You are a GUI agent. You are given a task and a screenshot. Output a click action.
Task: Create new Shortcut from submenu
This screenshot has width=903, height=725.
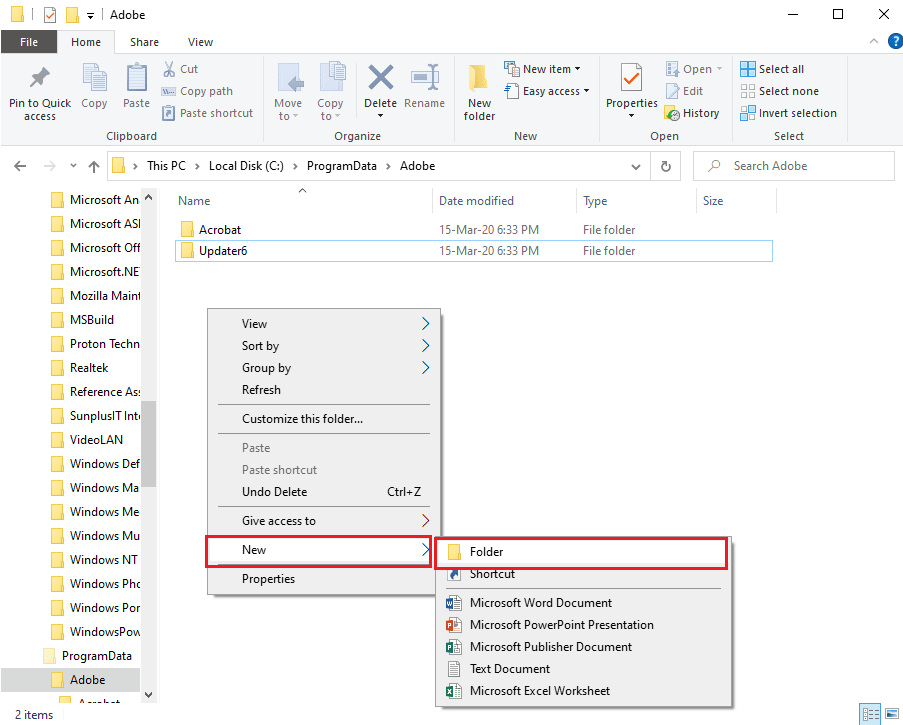tap(583, 574)
